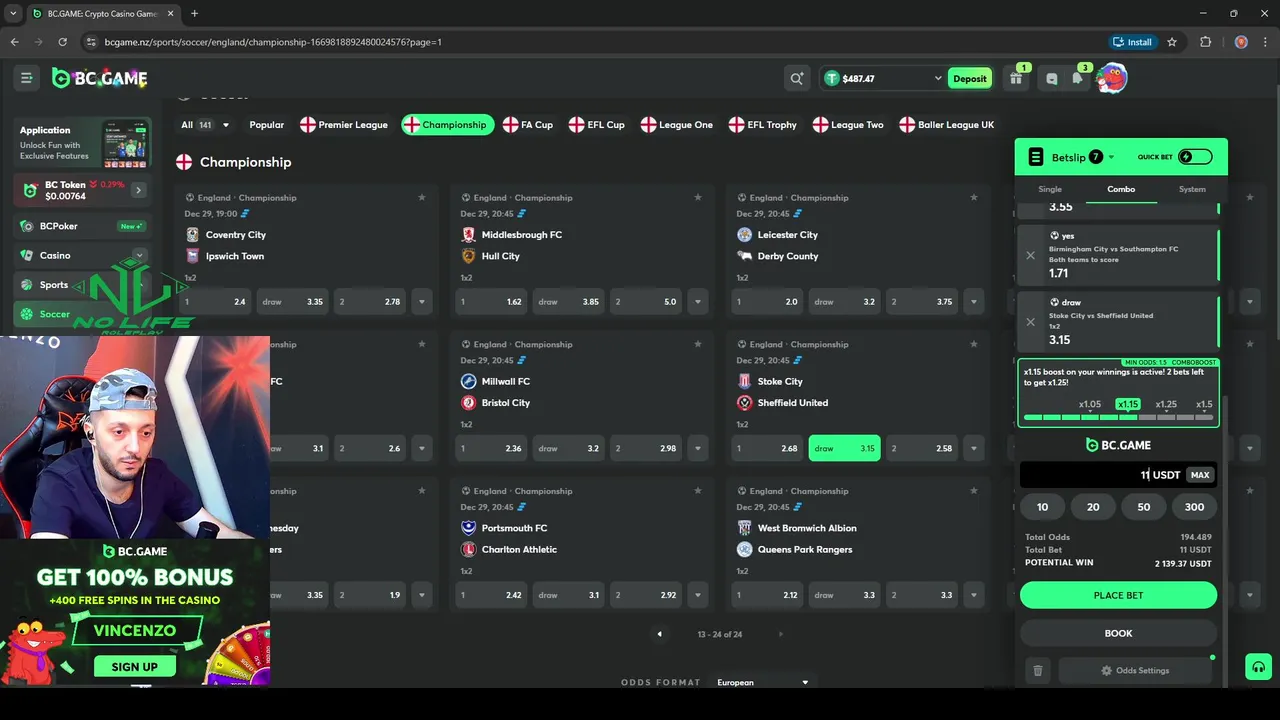This screenshot has height=720, width=1280.
Task: Bookmark page with browser star icon
Action: pyautogui.click(x=1172, y=42)
